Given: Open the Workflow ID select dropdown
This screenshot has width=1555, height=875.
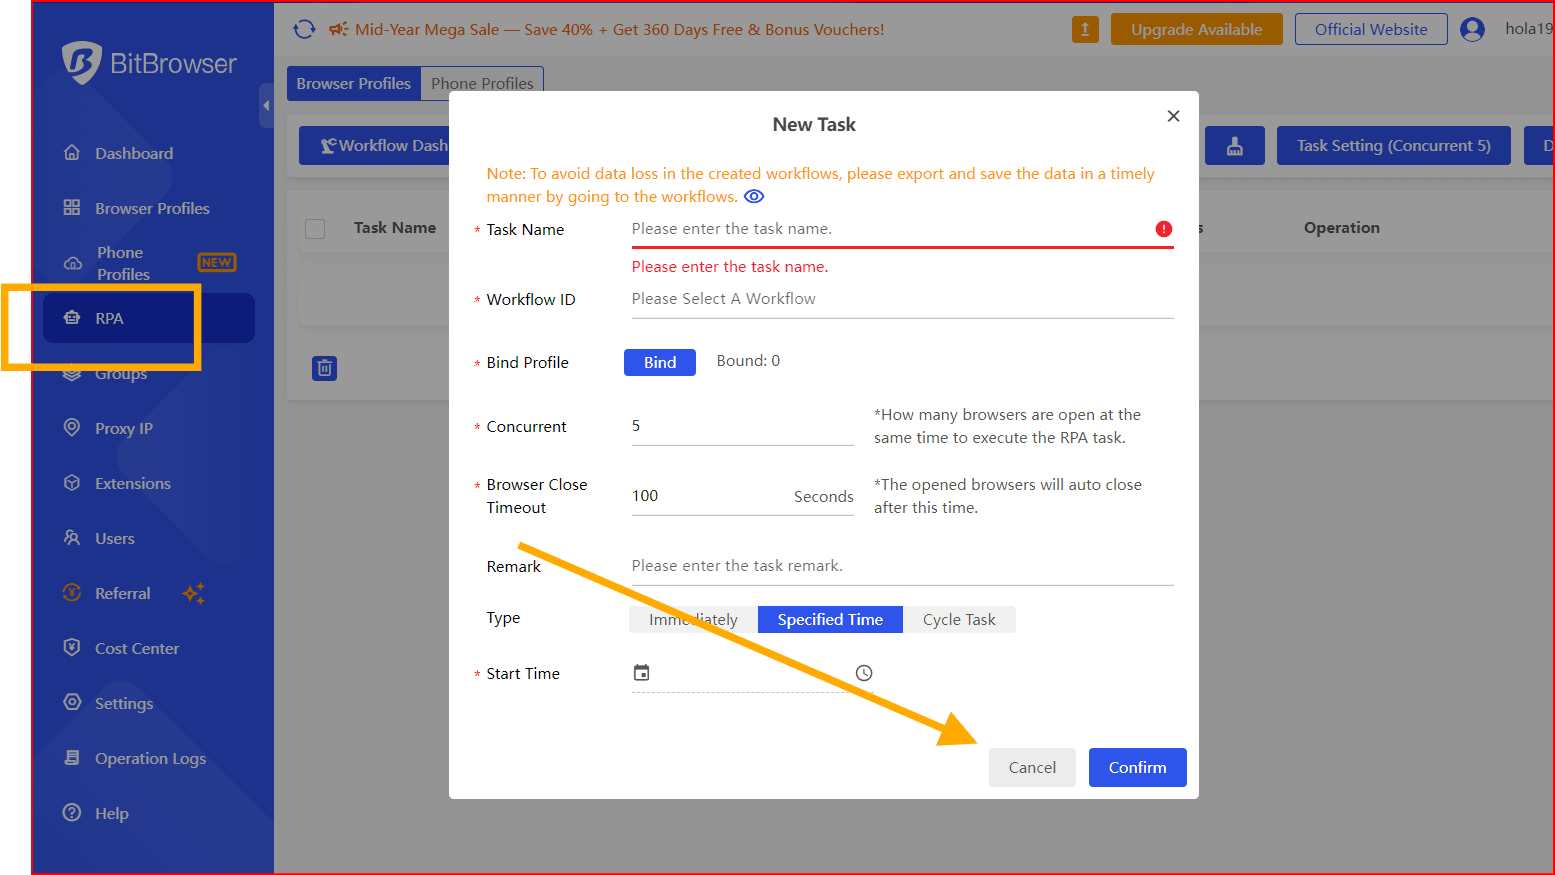Looking at the screenshot, I should click(902, 299).
